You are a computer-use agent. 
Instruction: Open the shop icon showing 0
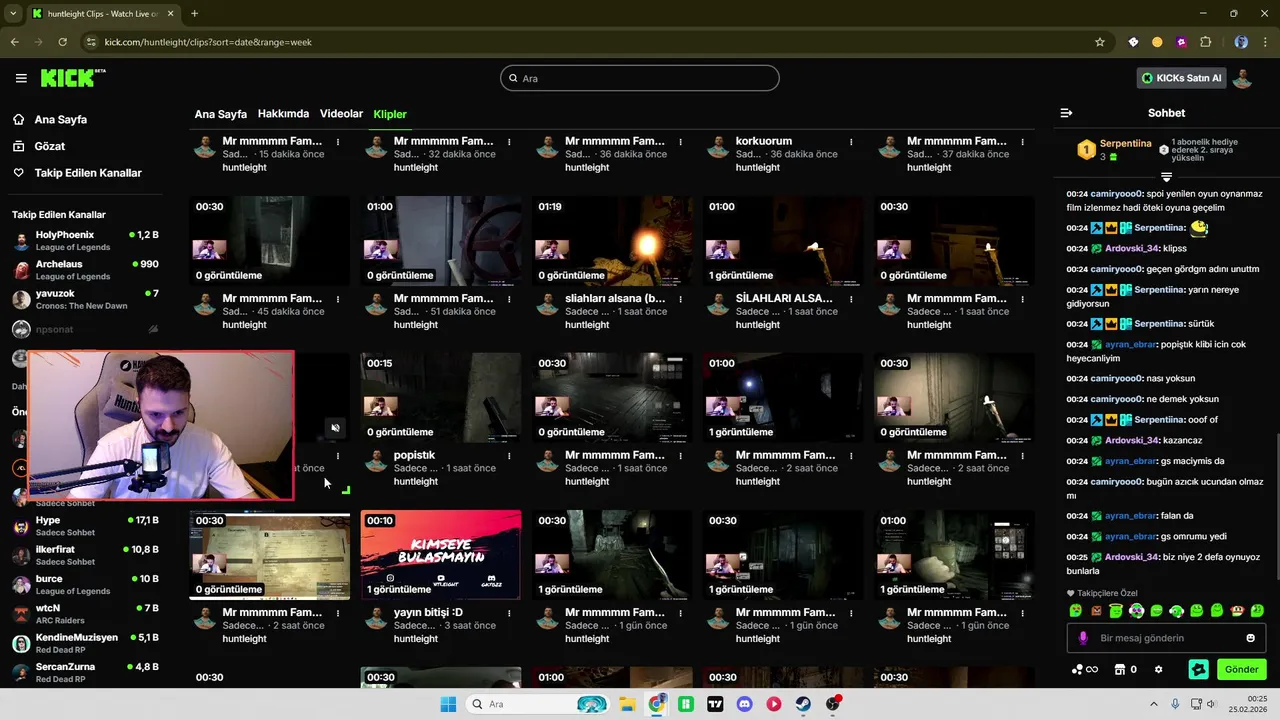coord(1126,670)
